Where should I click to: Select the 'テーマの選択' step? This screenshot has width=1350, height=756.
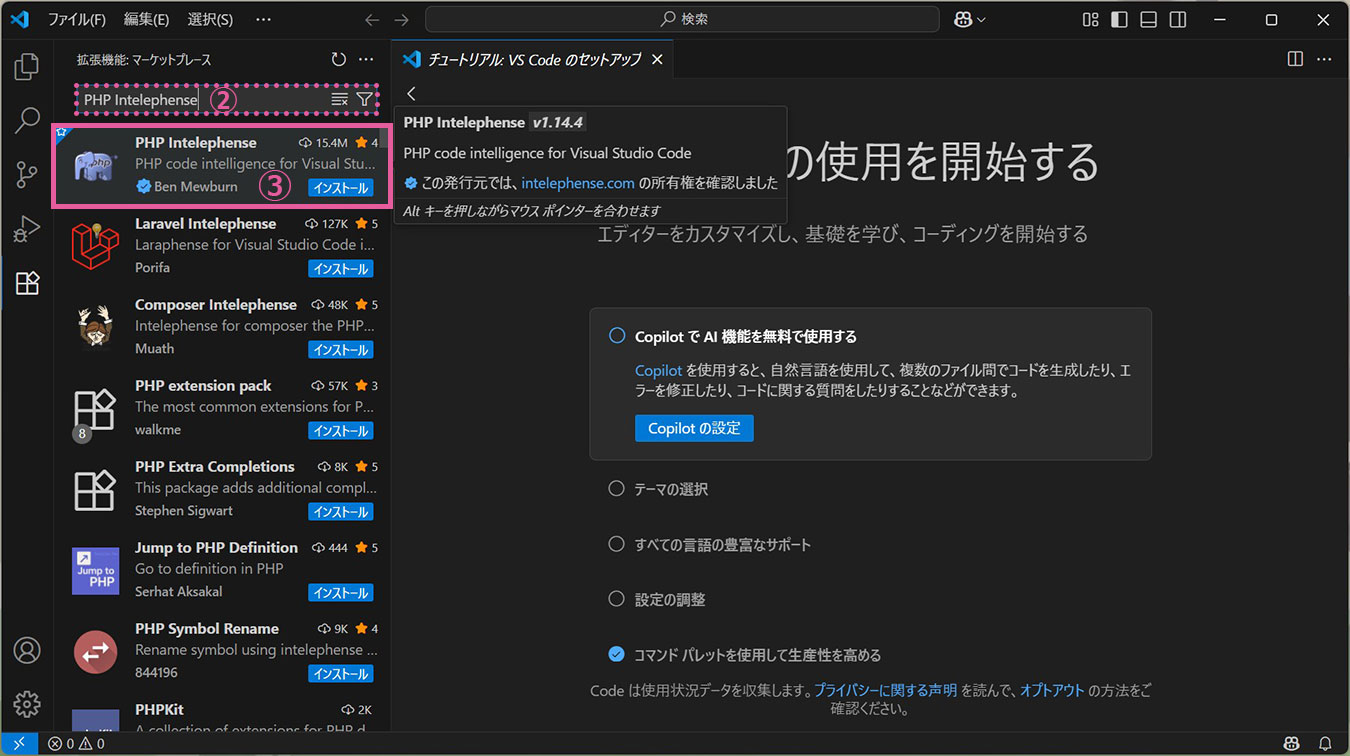671,489
